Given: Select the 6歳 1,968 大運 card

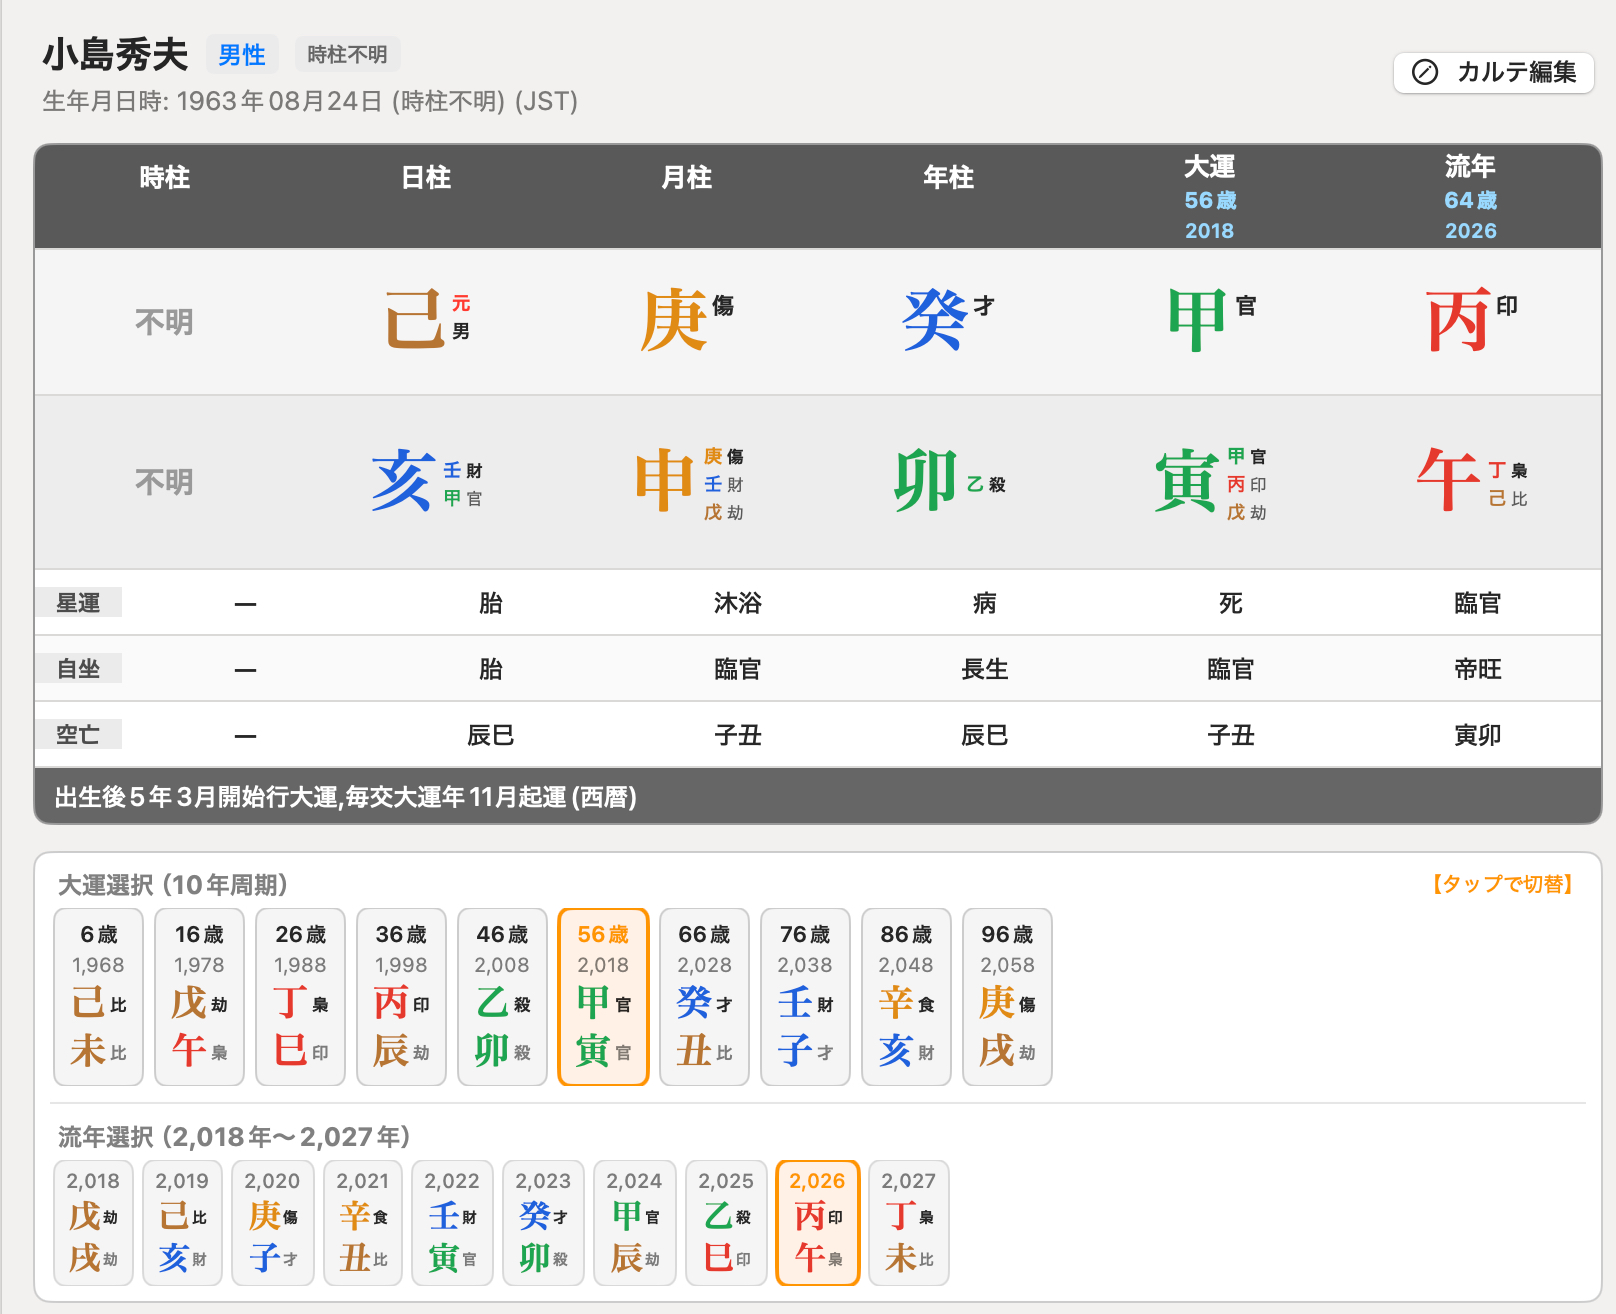Looking at the screenshot, I should click(x=99, y=996).
